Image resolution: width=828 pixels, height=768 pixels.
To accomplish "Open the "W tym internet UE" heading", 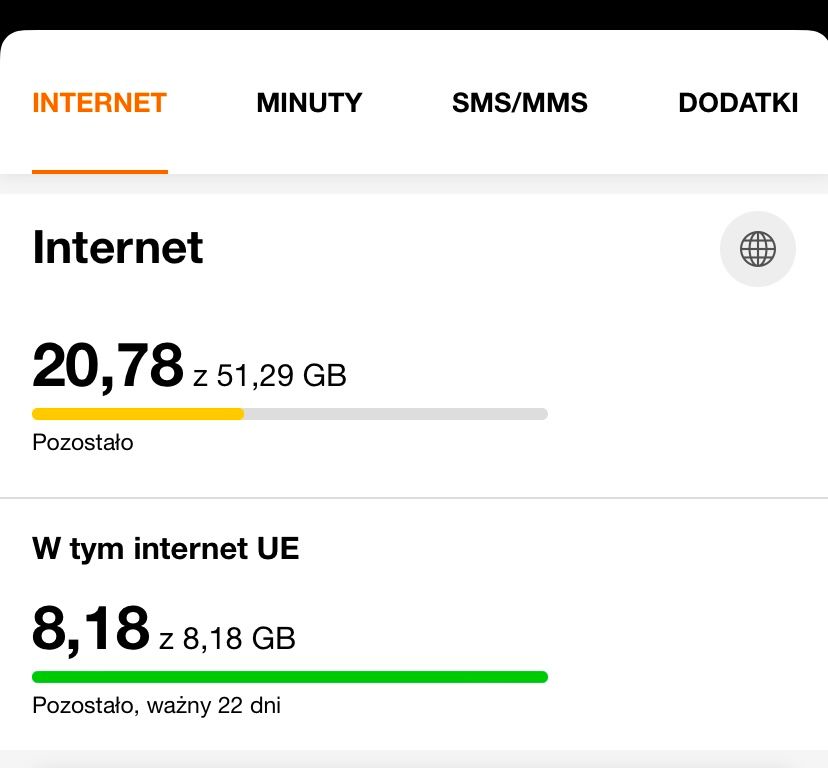I will pyautogui.click(x=166, y=548).
